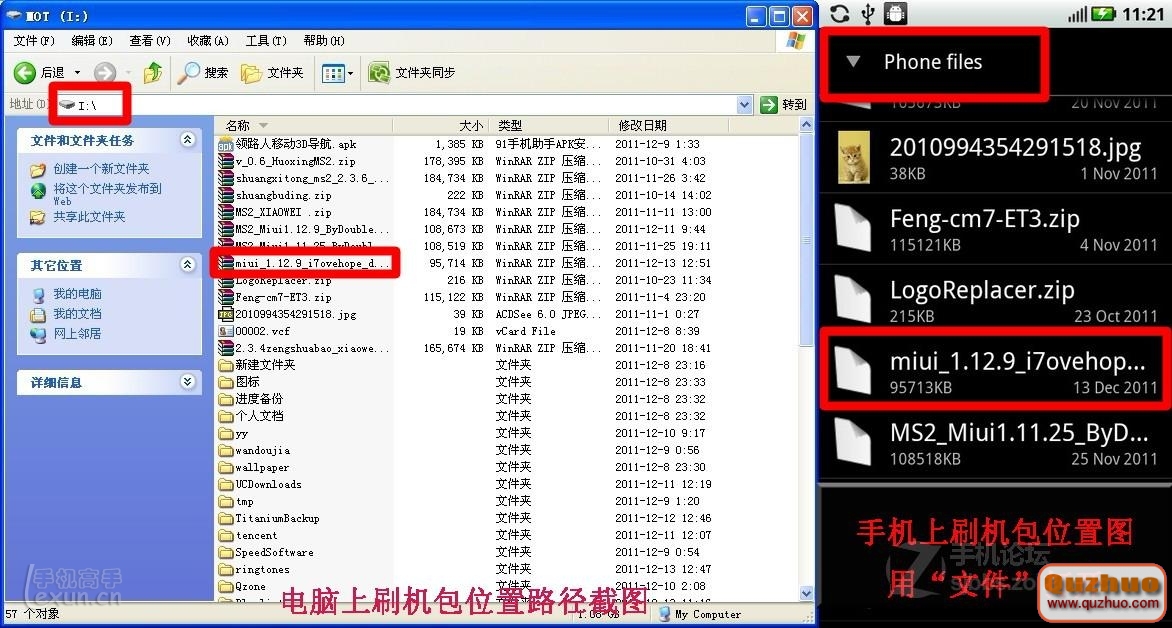Open the Edit (编辑) menu
The image size is (1172, 628).
tap(92, 40)
